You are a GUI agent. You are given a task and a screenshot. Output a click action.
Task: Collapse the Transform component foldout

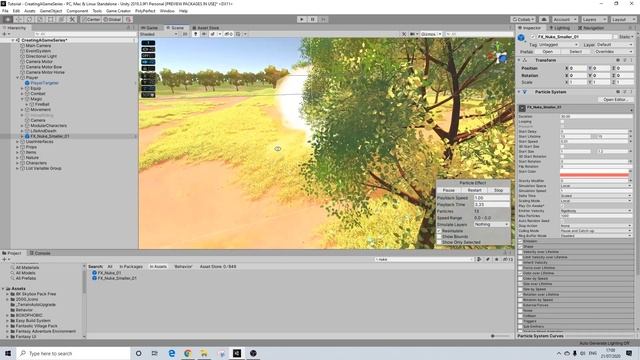(x=519, y=60)
